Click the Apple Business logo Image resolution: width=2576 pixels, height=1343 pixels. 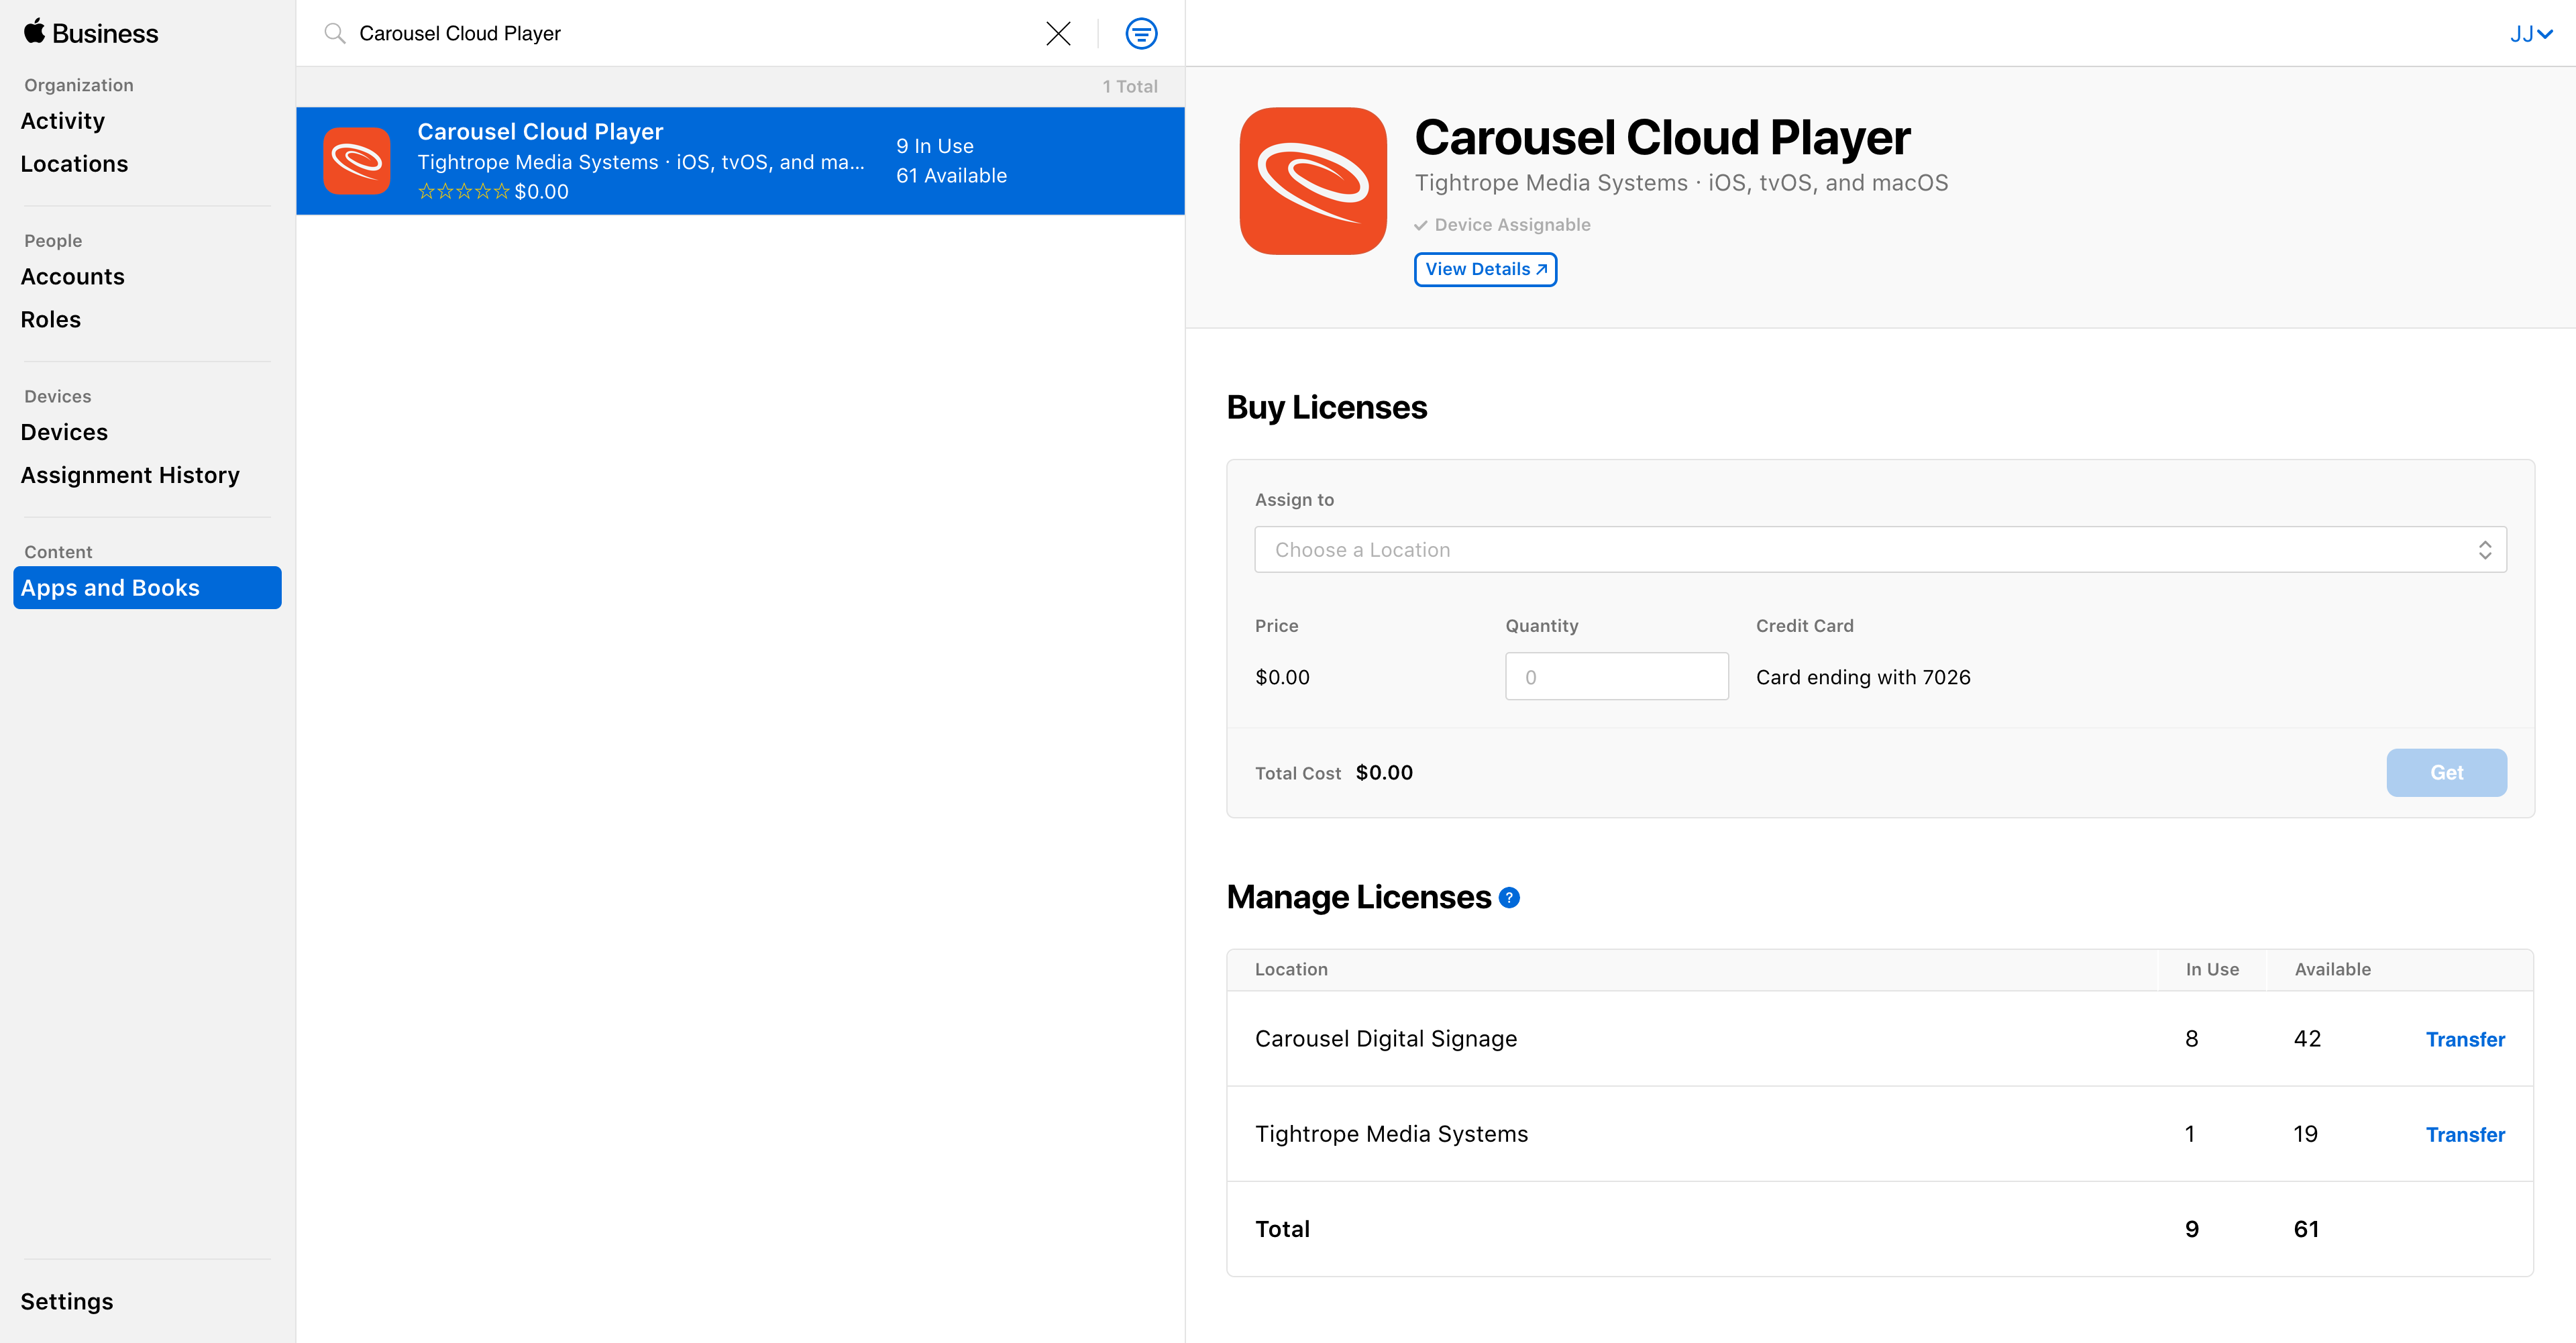tap(89, 32)
